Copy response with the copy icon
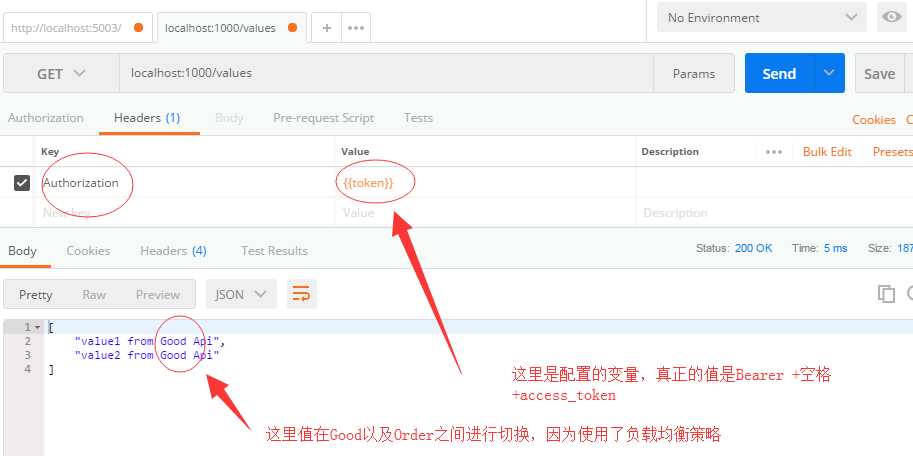The width and height of the screenshot is (913, 456). (886, 294)
